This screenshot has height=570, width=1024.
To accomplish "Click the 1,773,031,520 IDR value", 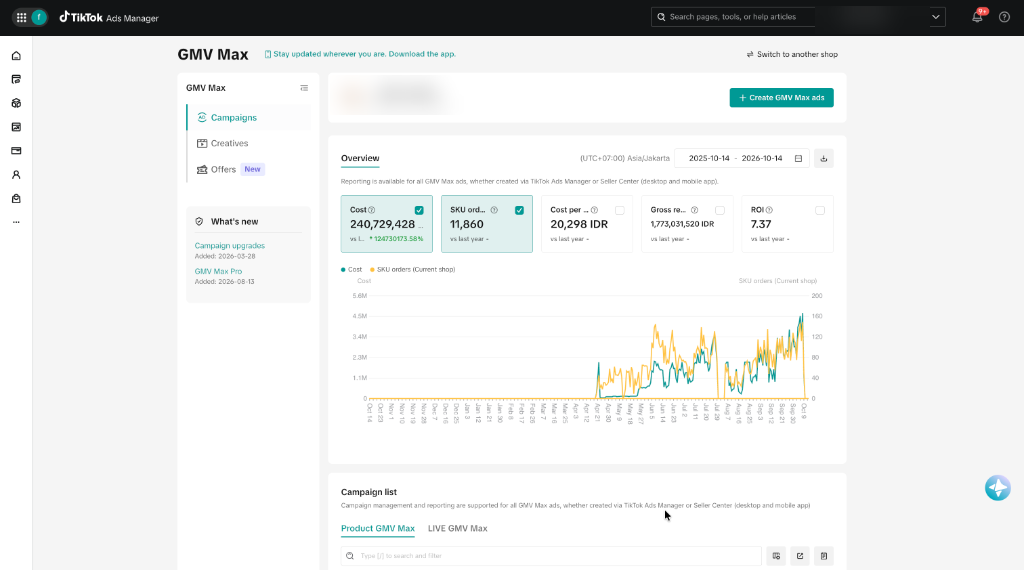I will 682,224.
